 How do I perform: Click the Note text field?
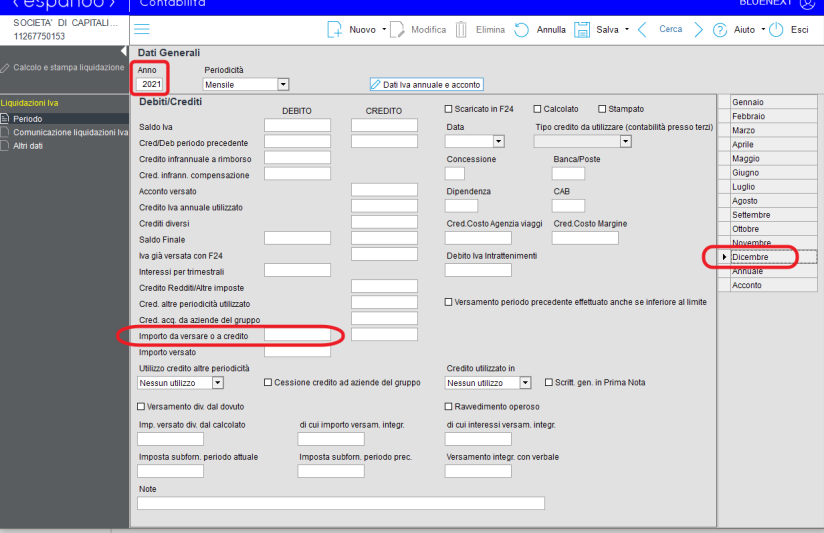pyautogui.click(x=341, y=503)
